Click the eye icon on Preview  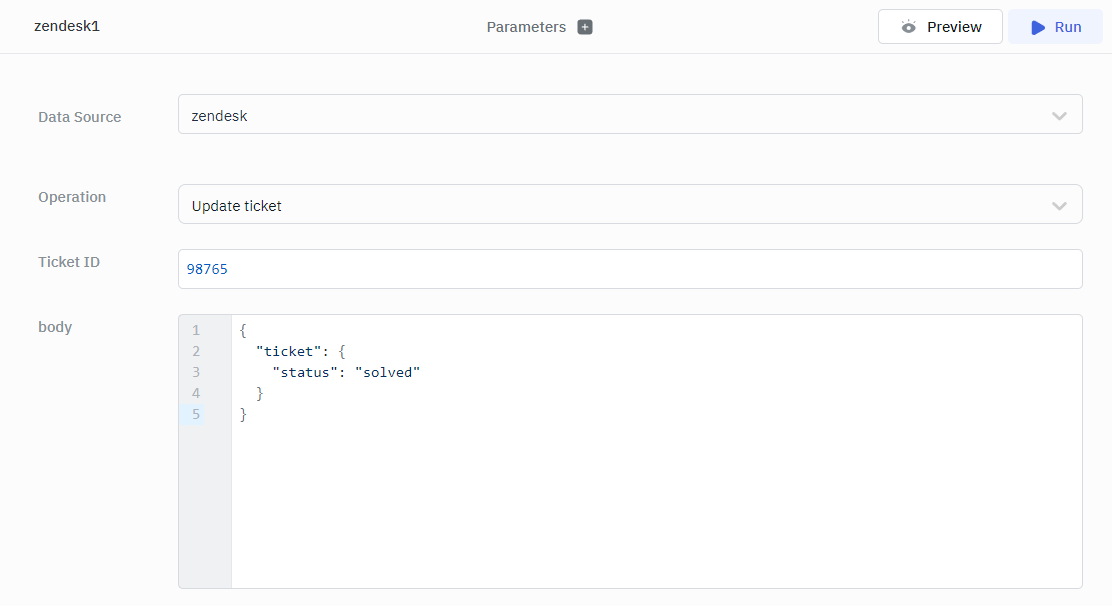pyautogui.click(x=908, y=27)
